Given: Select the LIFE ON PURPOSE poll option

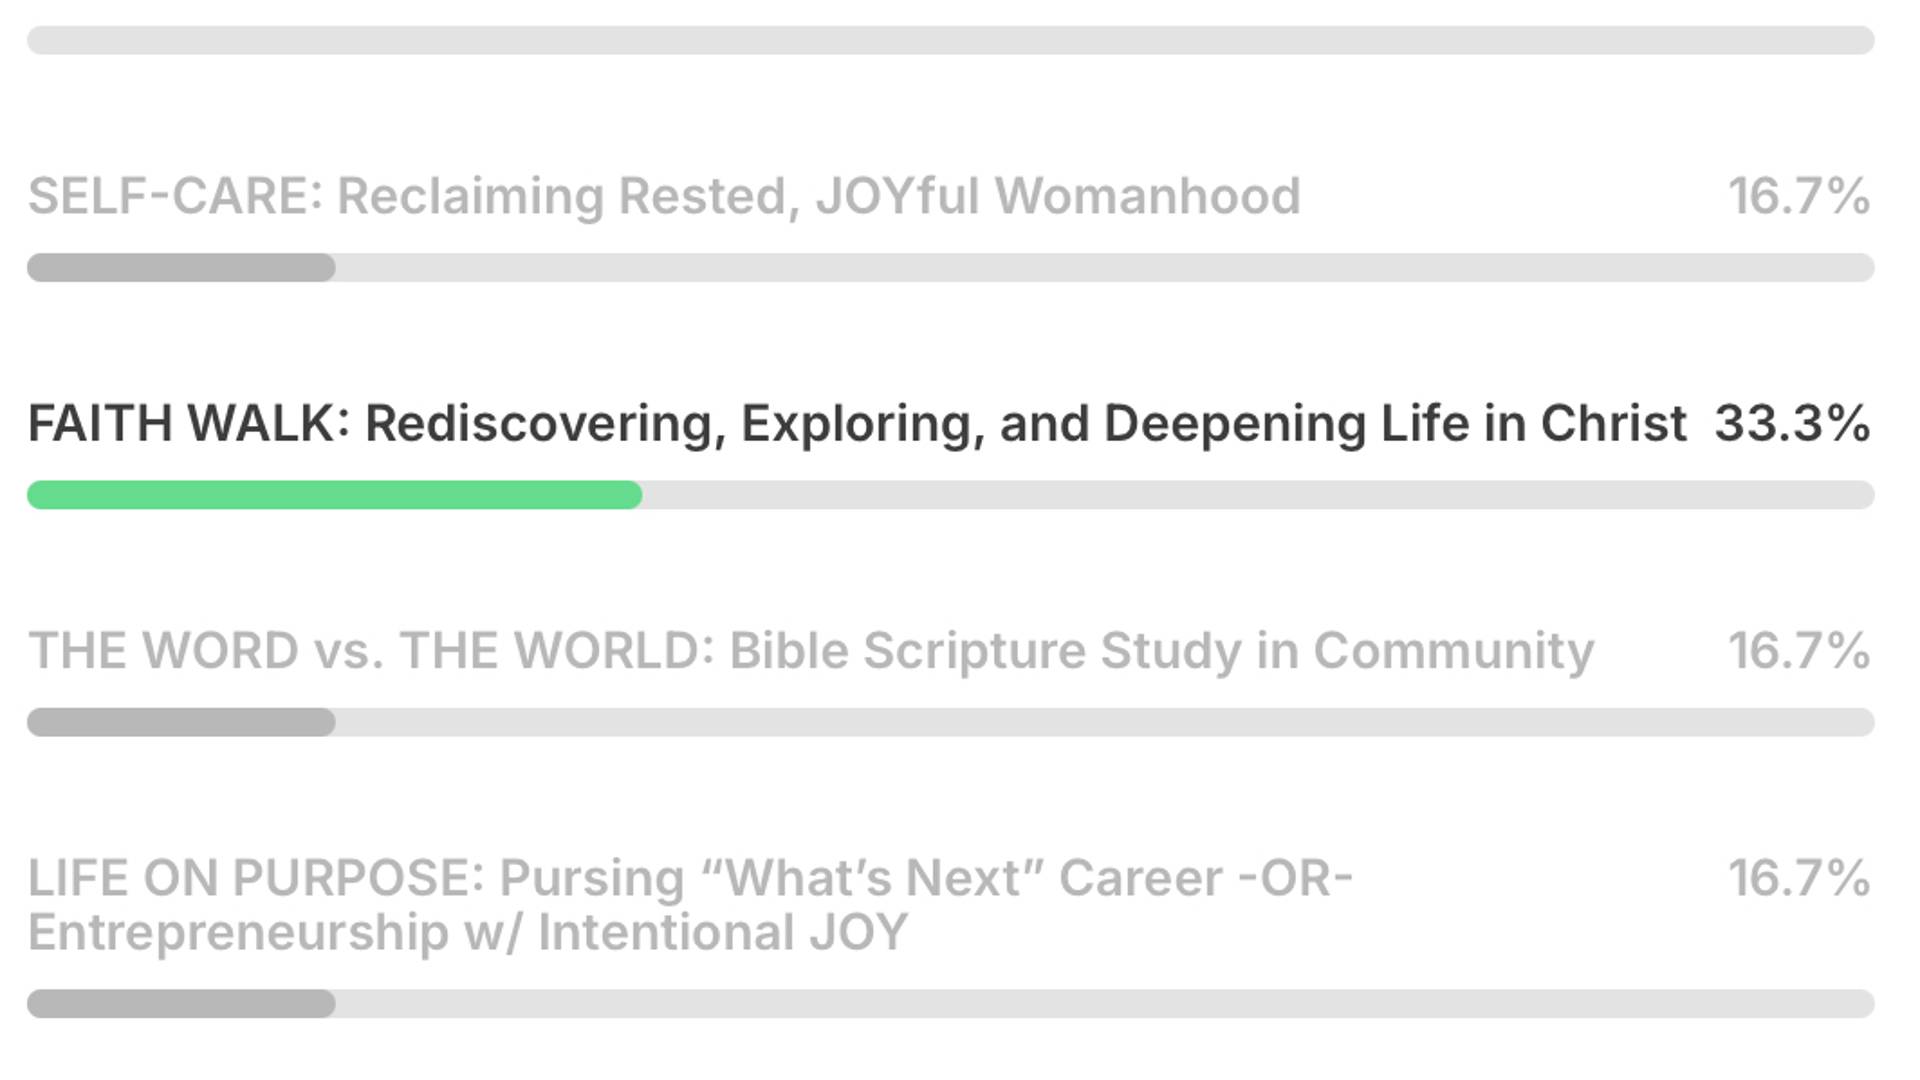Looking at the screenshot, I should tap(690, 879).
